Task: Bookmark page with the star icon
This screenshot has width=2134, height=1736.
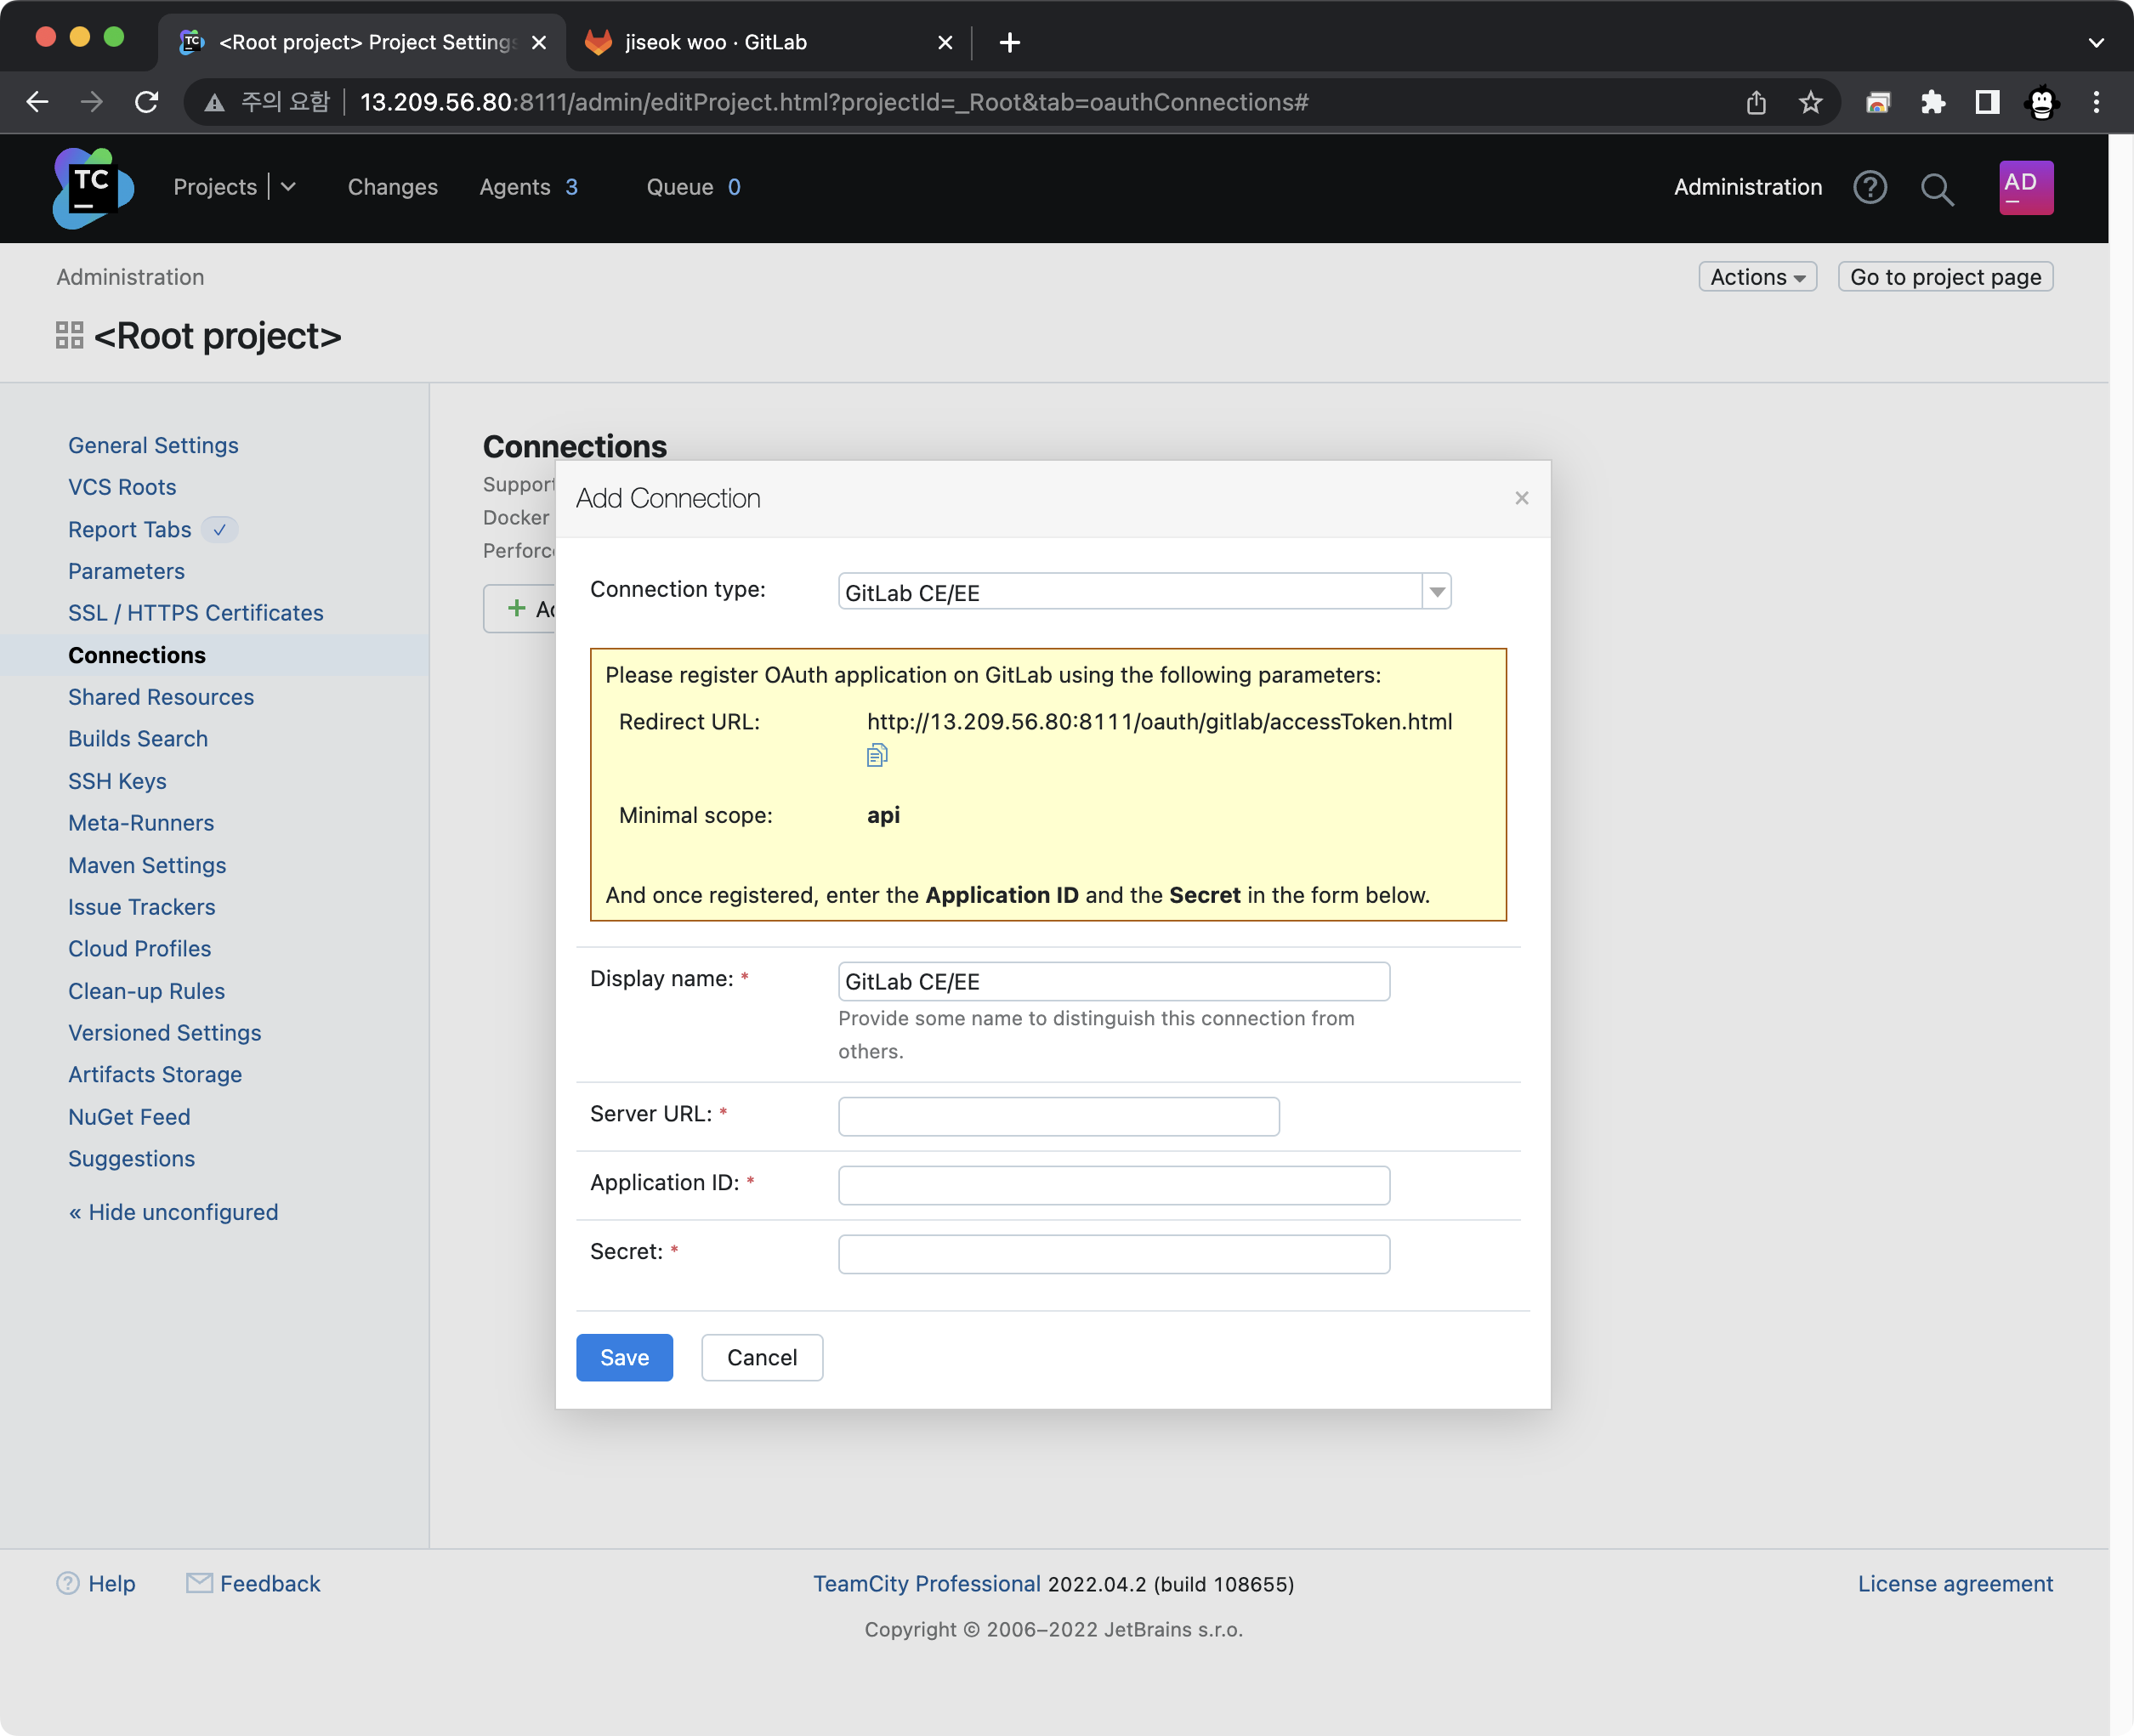Action: [x=1810, y=102]
